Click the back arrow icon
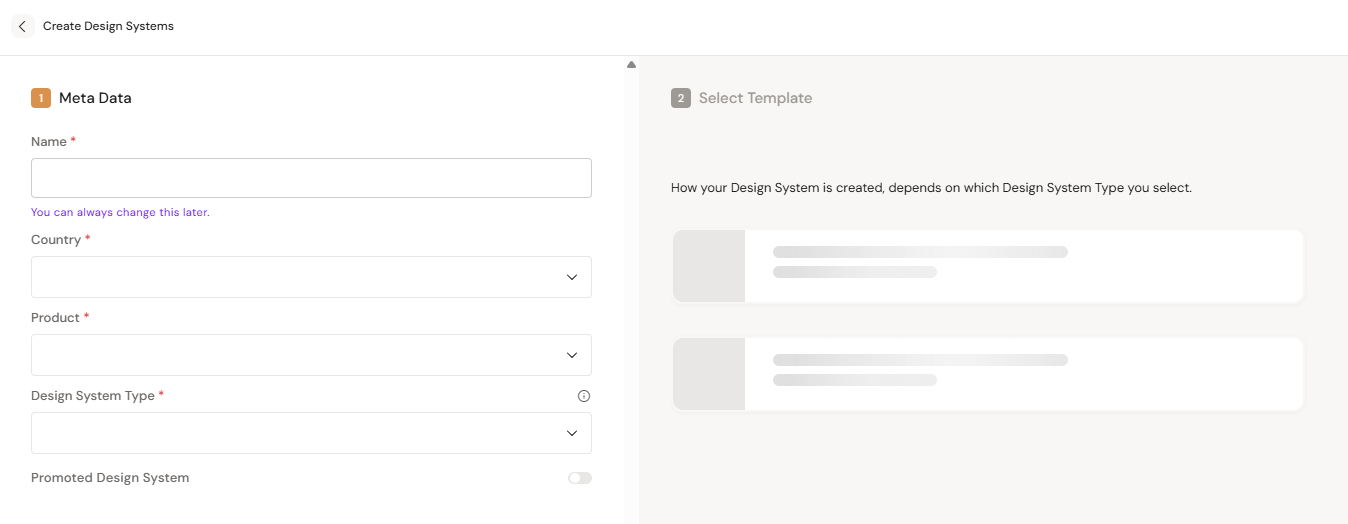The height and width of the screenshot is (524, 1348). (x=22, y=26)
